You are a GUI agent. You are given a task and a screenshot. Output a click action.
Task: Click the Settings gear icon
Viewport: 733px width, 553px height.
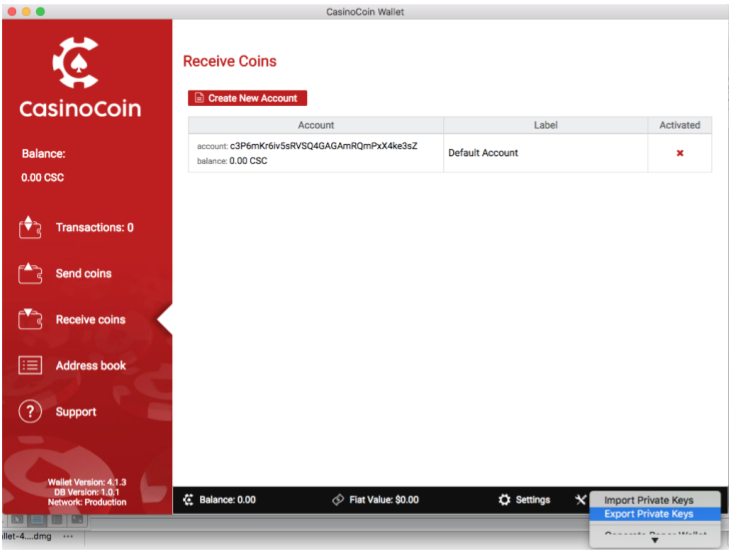[504, 500]
